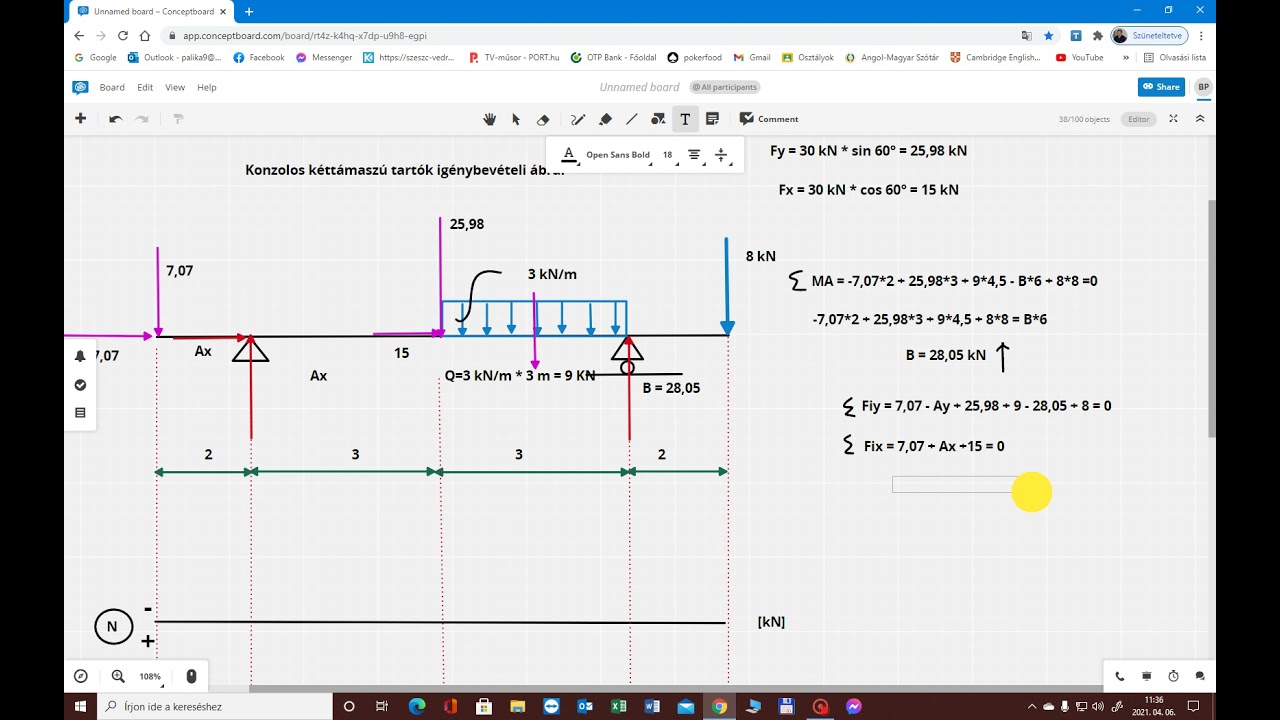Open the Open Sans Bold font dropdown
The width and height of the screenshot is (1280, 720).
[x=619, y=155]
